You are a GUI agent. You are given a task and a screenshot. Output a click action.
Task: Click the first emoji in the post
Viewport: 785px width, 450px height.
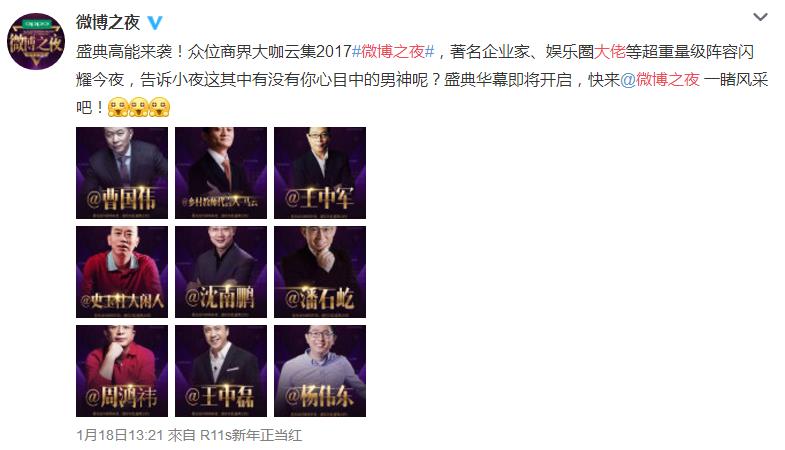pos(118,107)
